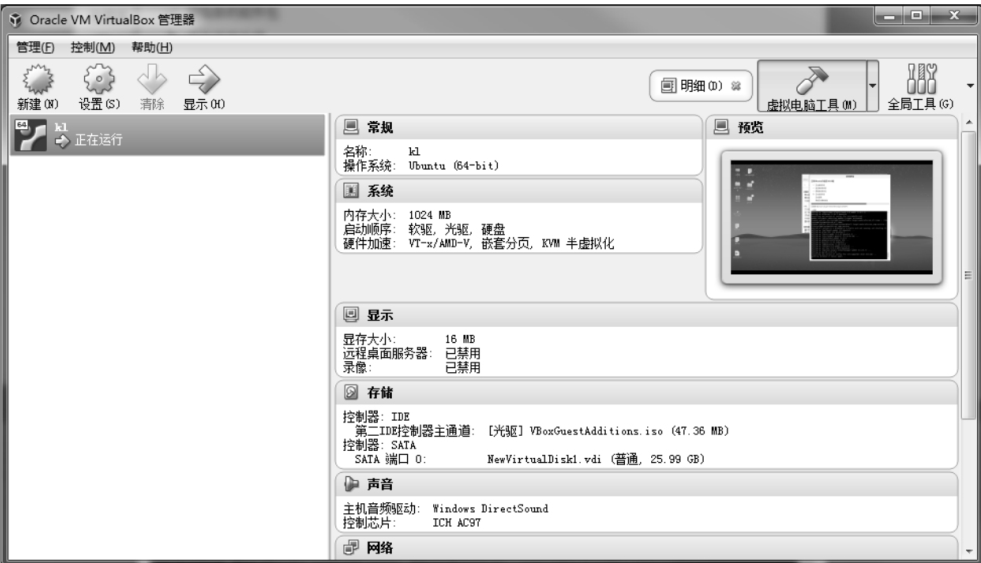This screenshot has height=563, width=981.
Task: Click the VirtualBox title bar cube icon
Action: point(16,20)
